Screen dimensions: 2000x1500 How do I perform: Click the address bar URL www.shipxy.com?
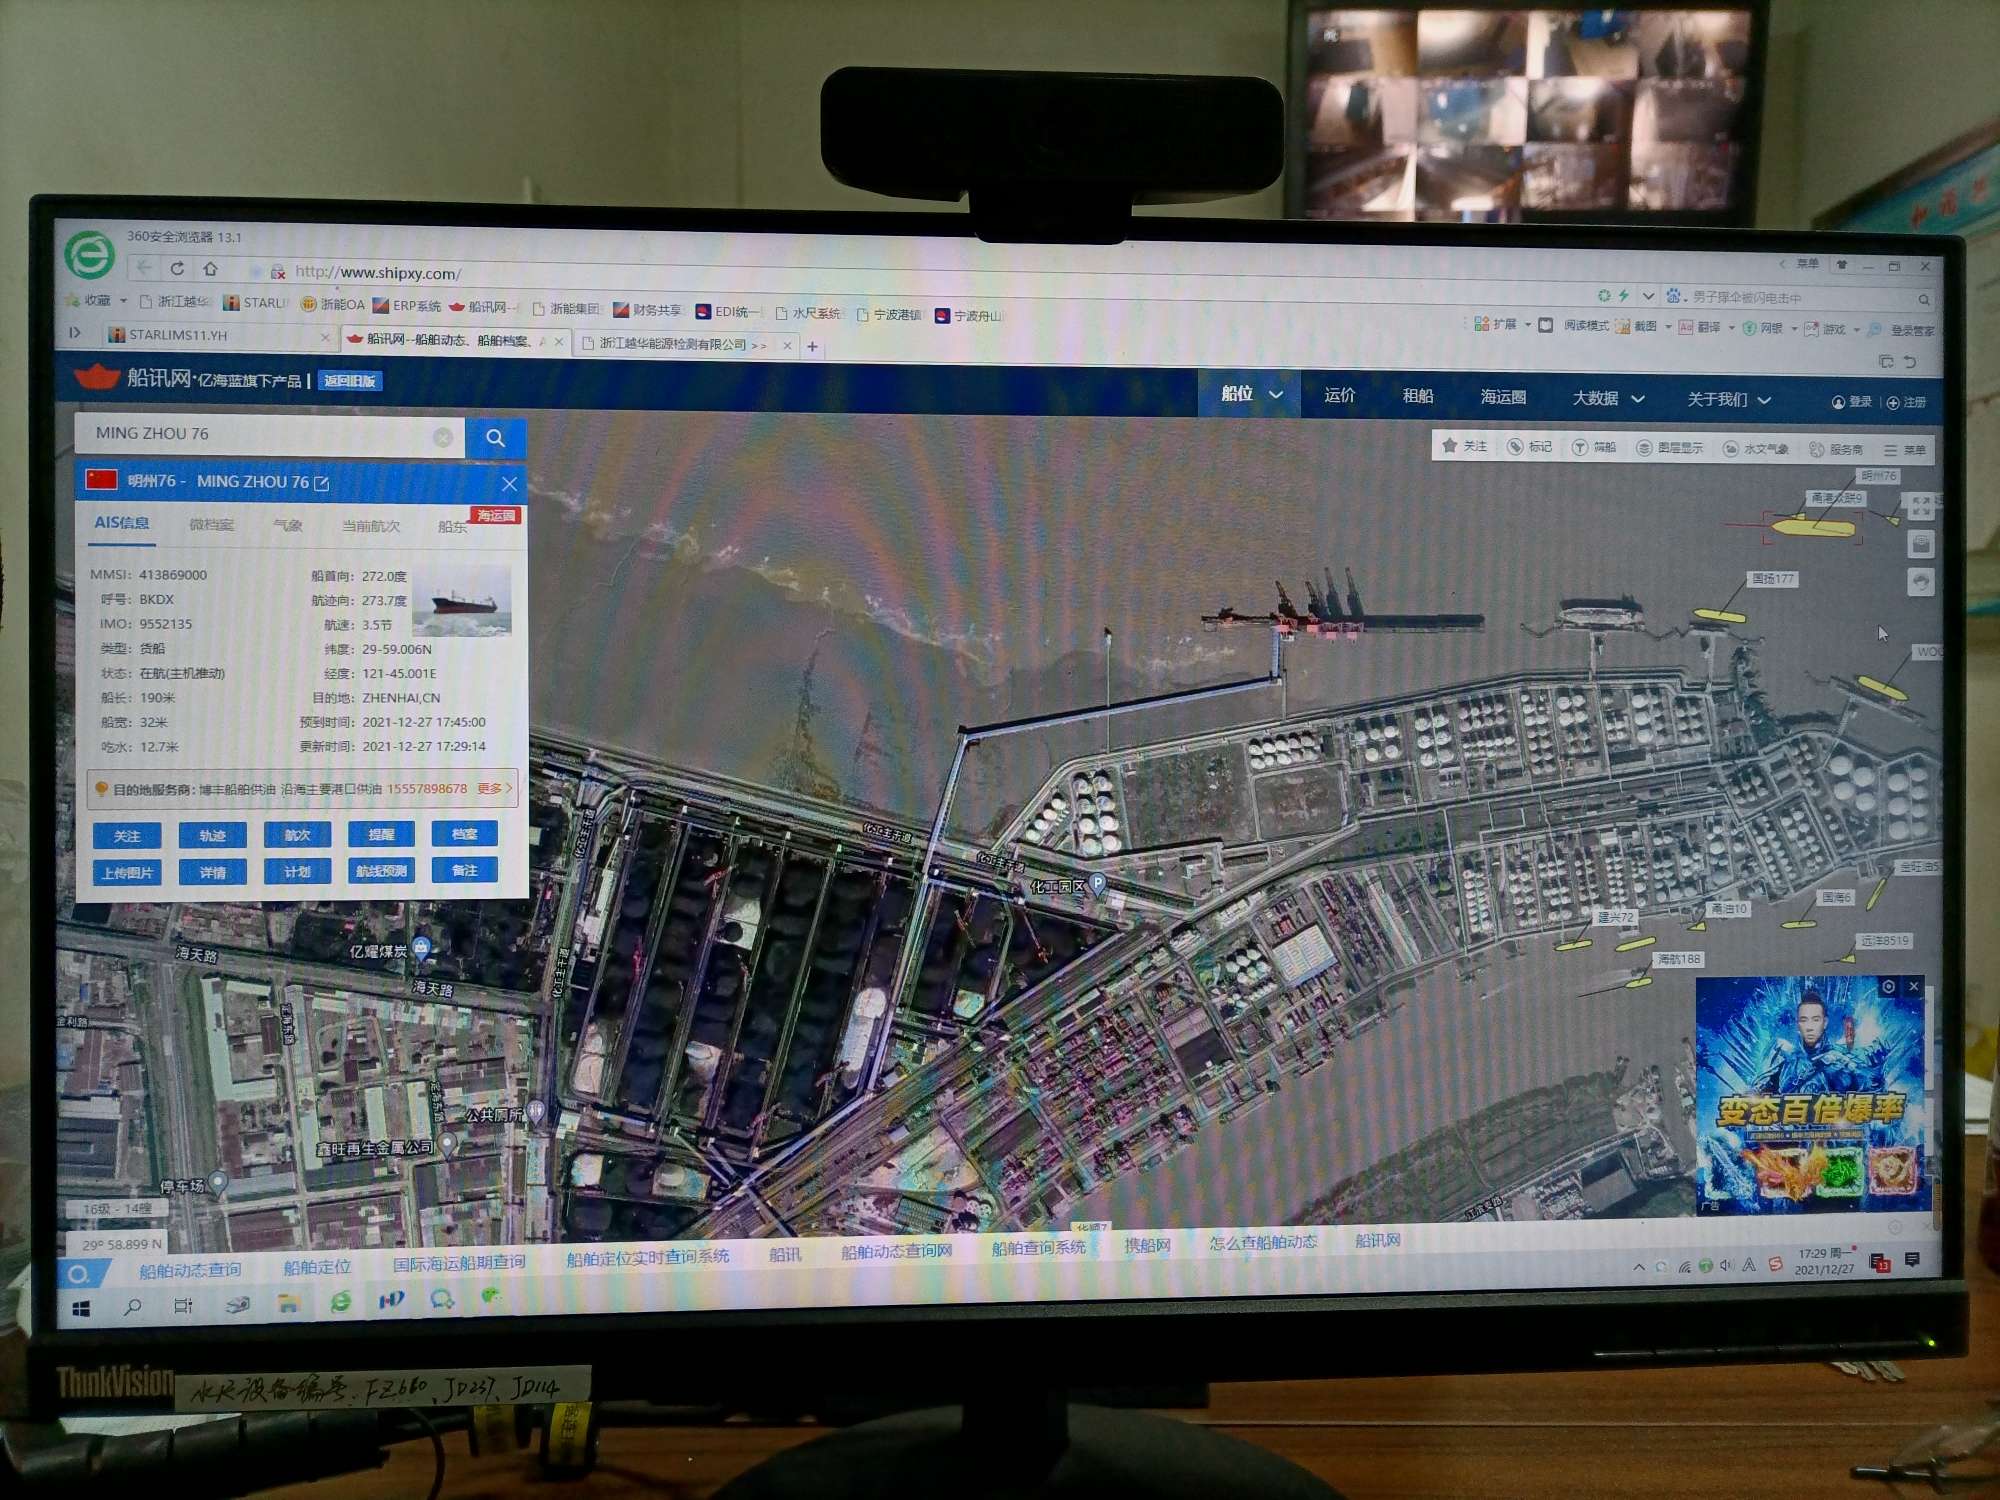(x=377, y=272)
